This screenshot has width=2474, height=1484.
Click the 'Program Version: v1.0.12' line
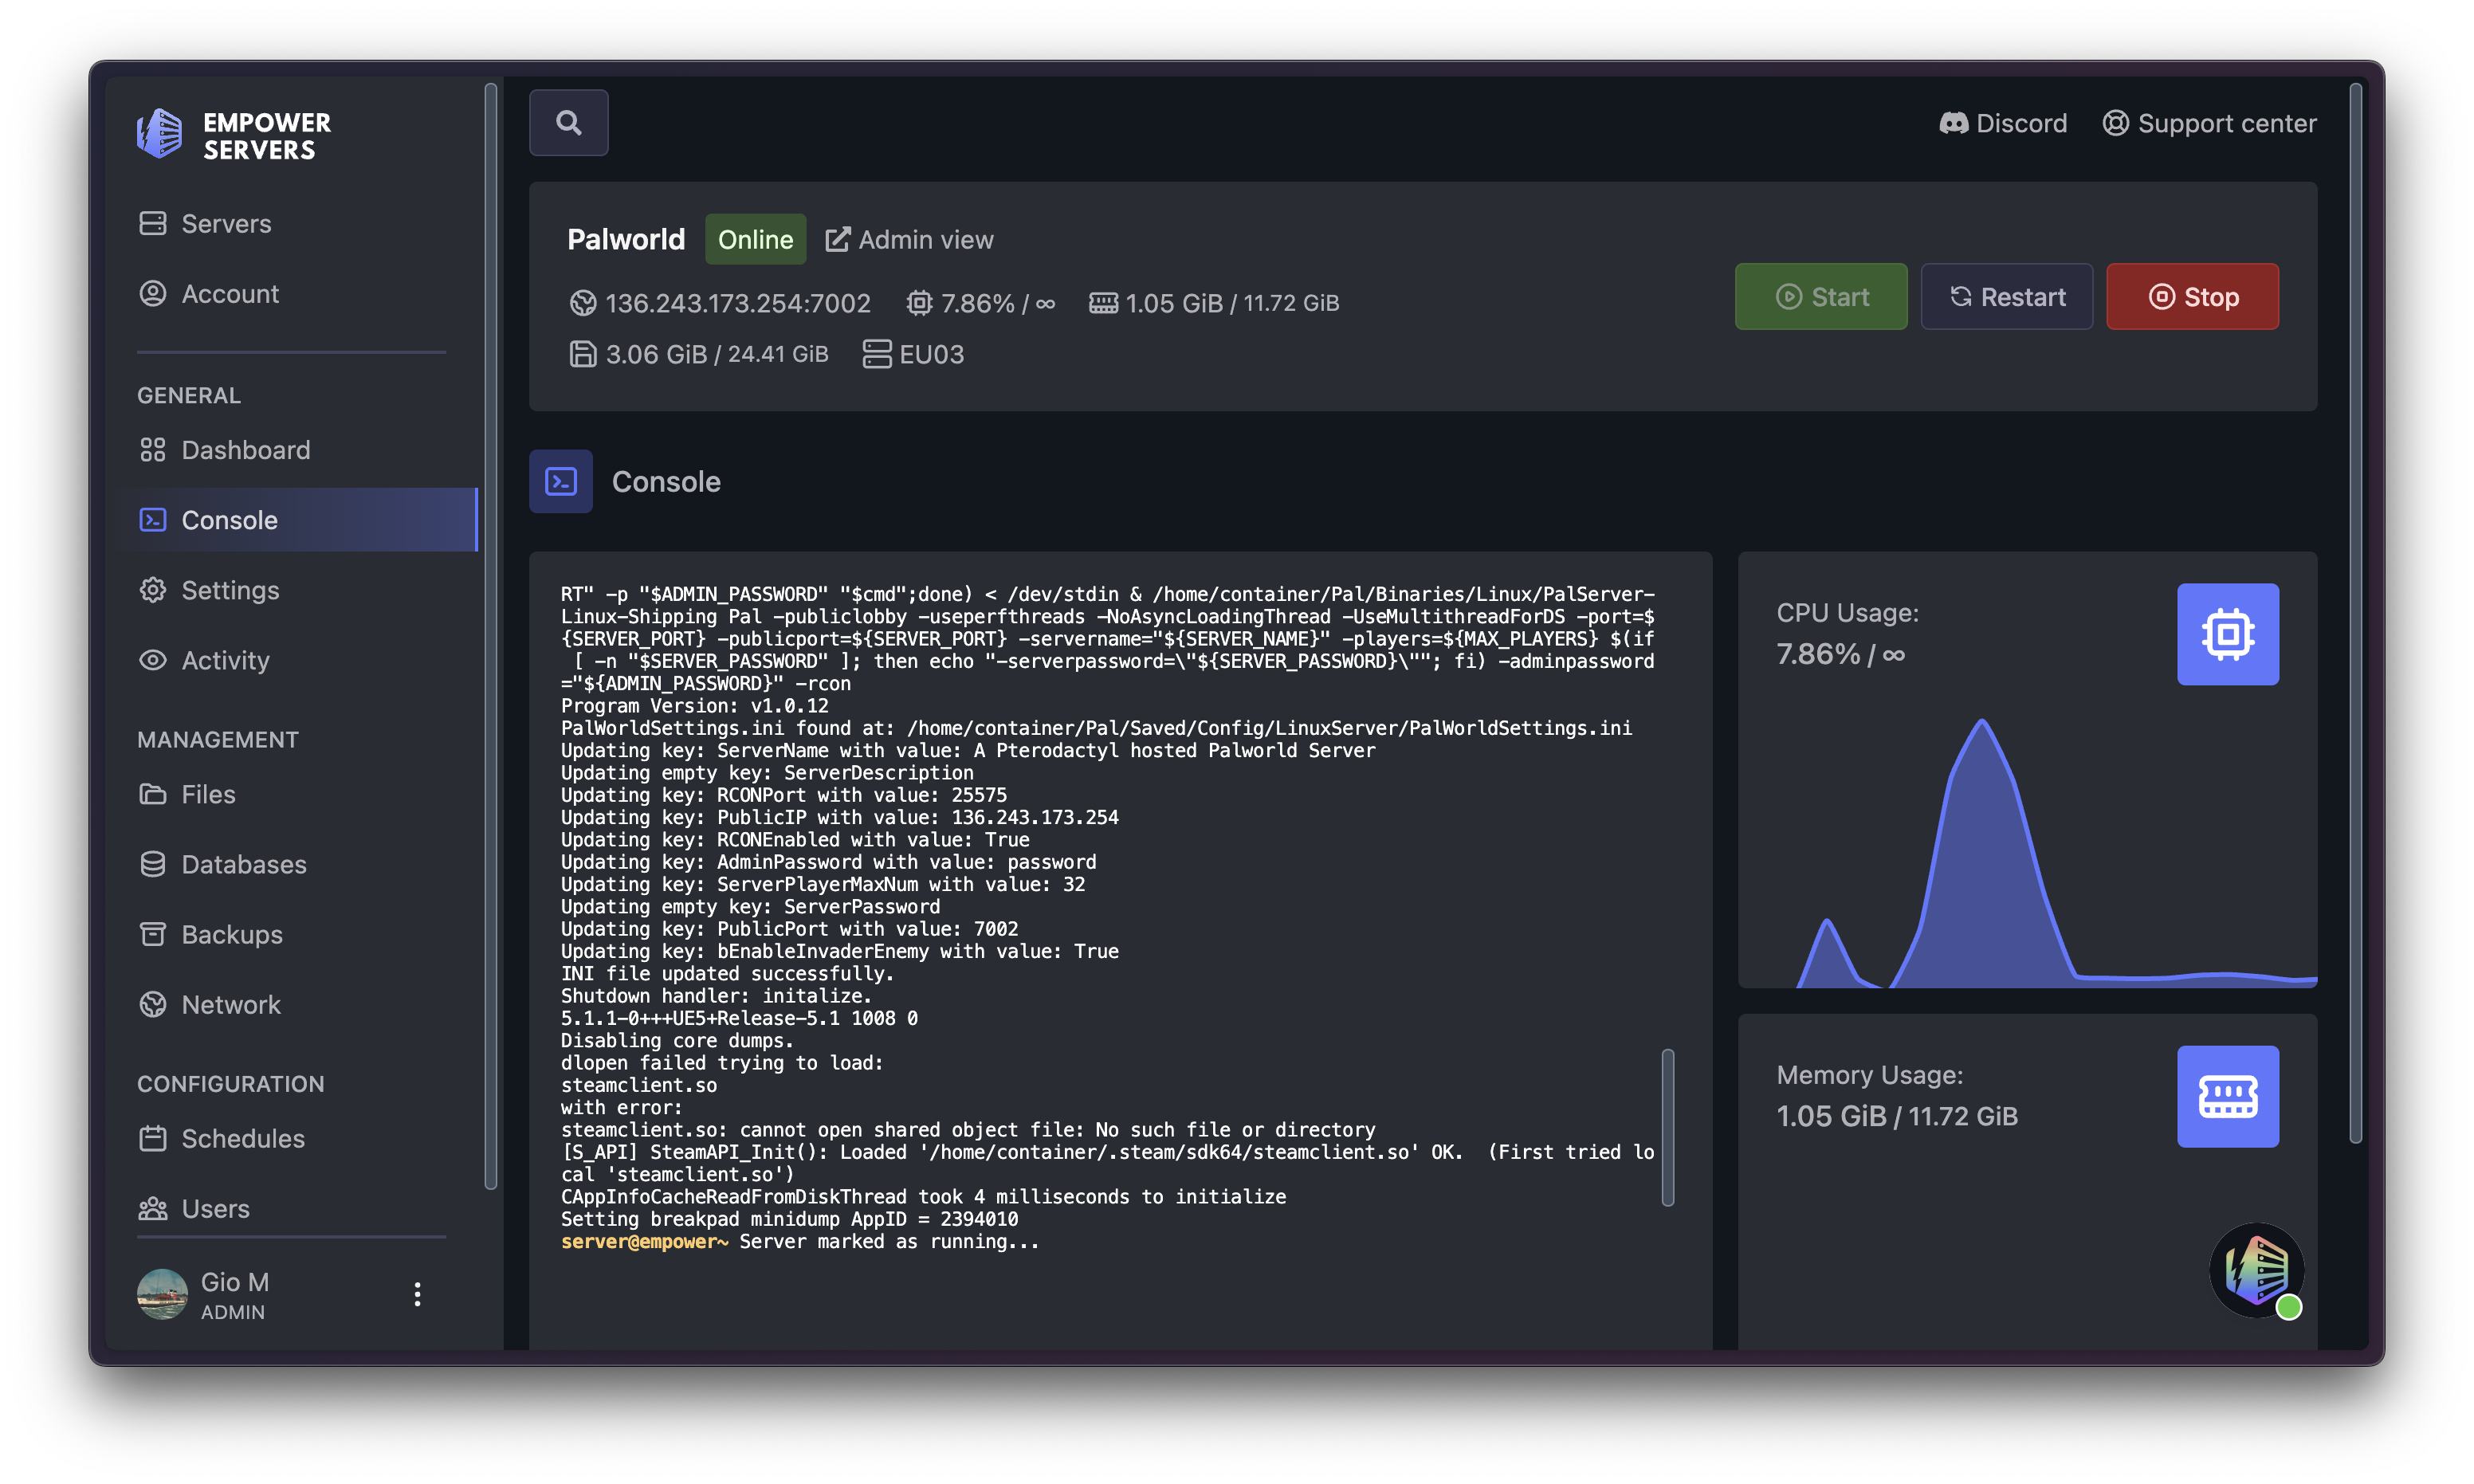point(694,705)
